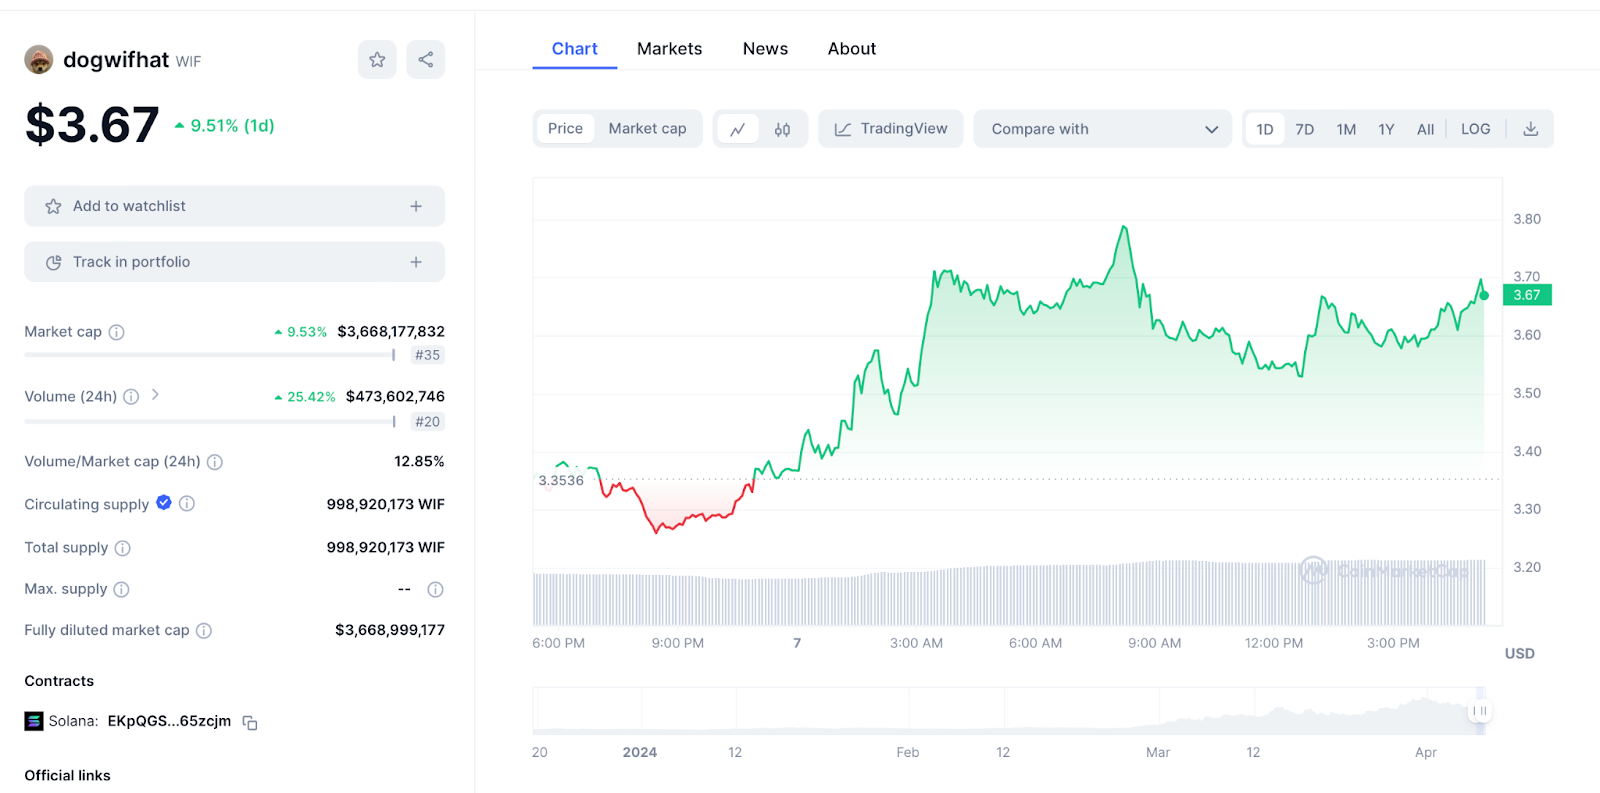
Task: Click the Track in portfolio button
Action: (235, 262)
